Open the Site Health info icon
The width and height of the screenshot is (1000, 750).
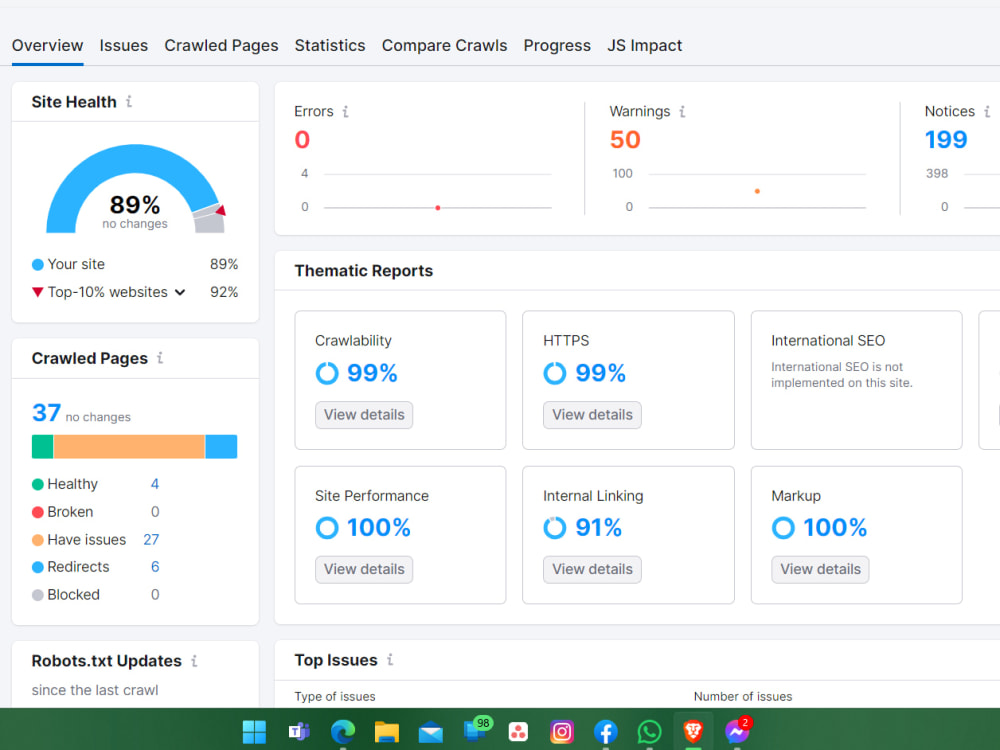pyautogui.click(x=129, y=101)
